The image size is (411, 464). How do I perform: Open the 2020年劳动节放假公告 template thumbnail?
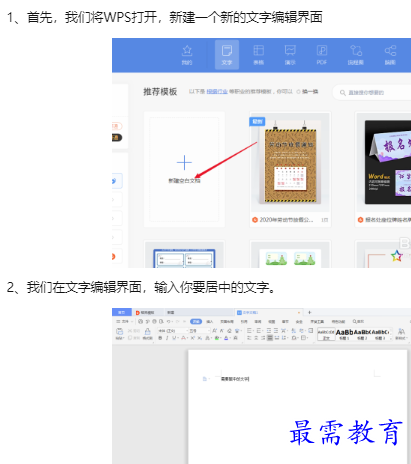(x=290, y=162)
